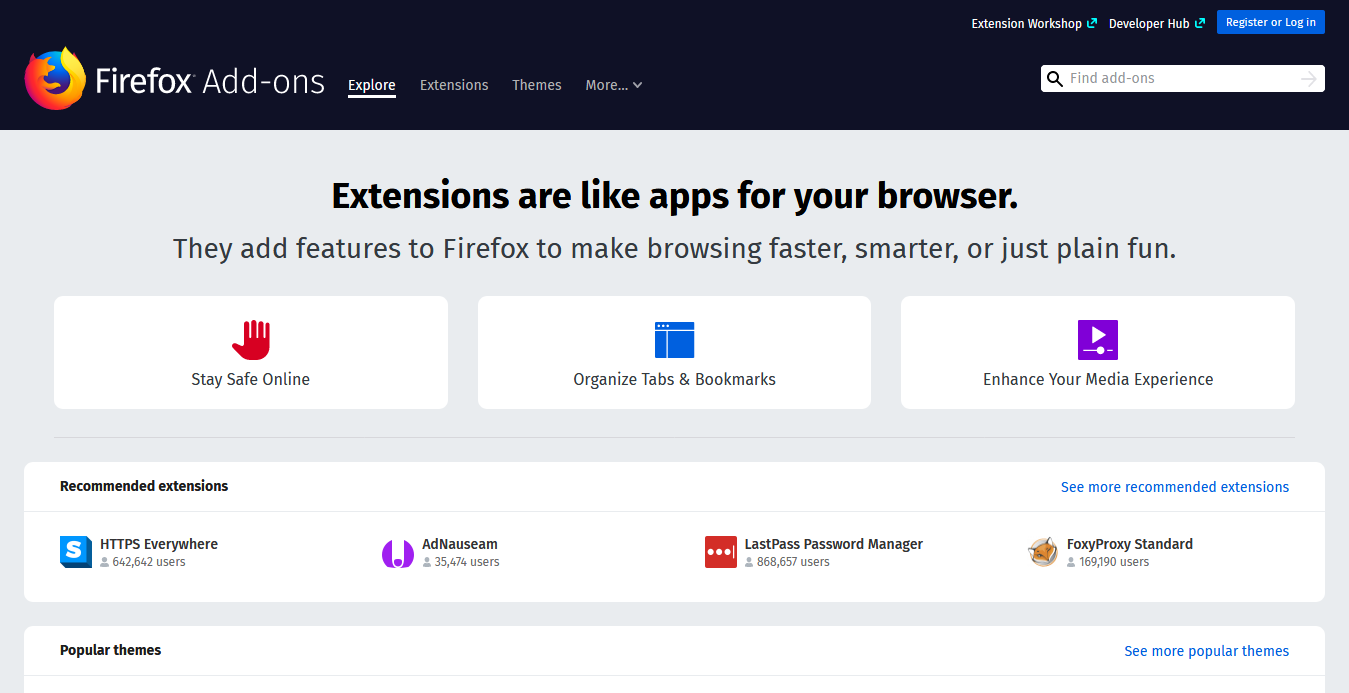Screen dimensions: 1349x693
Task: Select the Explore tab
Action: 372,85
